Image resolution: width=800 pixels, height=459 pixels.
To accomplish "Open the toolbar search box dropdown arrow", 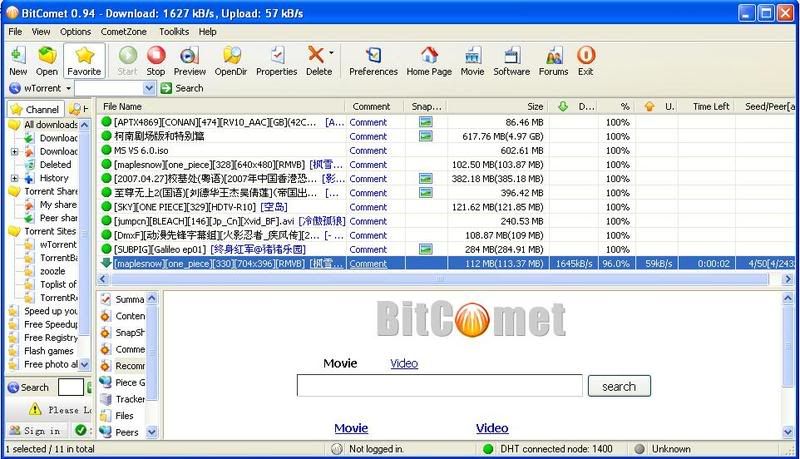I will pos(149,88).
